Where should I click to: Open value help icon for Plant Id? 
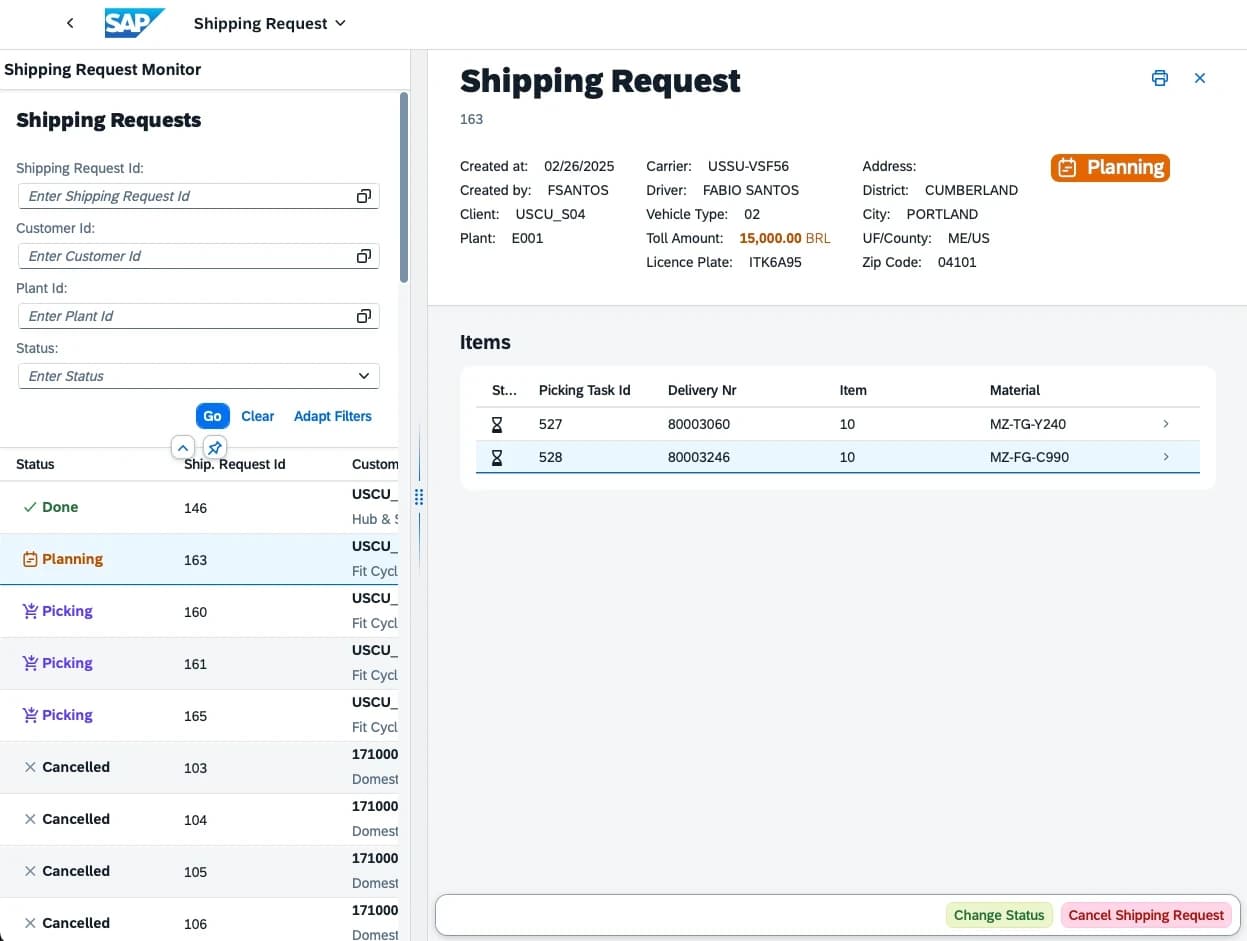click(363, 316)
